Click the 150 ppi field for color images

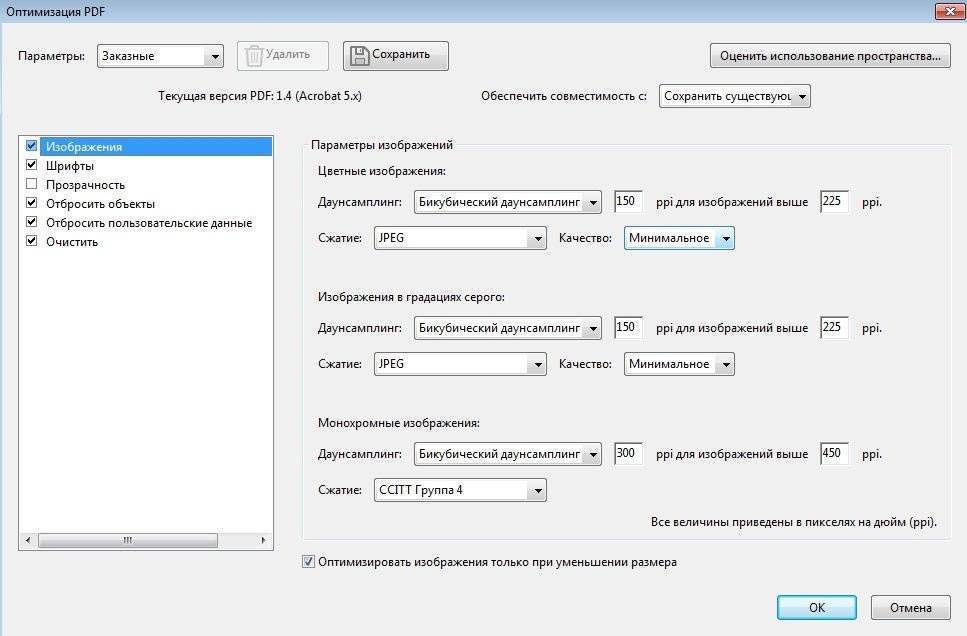pos(628,202)
